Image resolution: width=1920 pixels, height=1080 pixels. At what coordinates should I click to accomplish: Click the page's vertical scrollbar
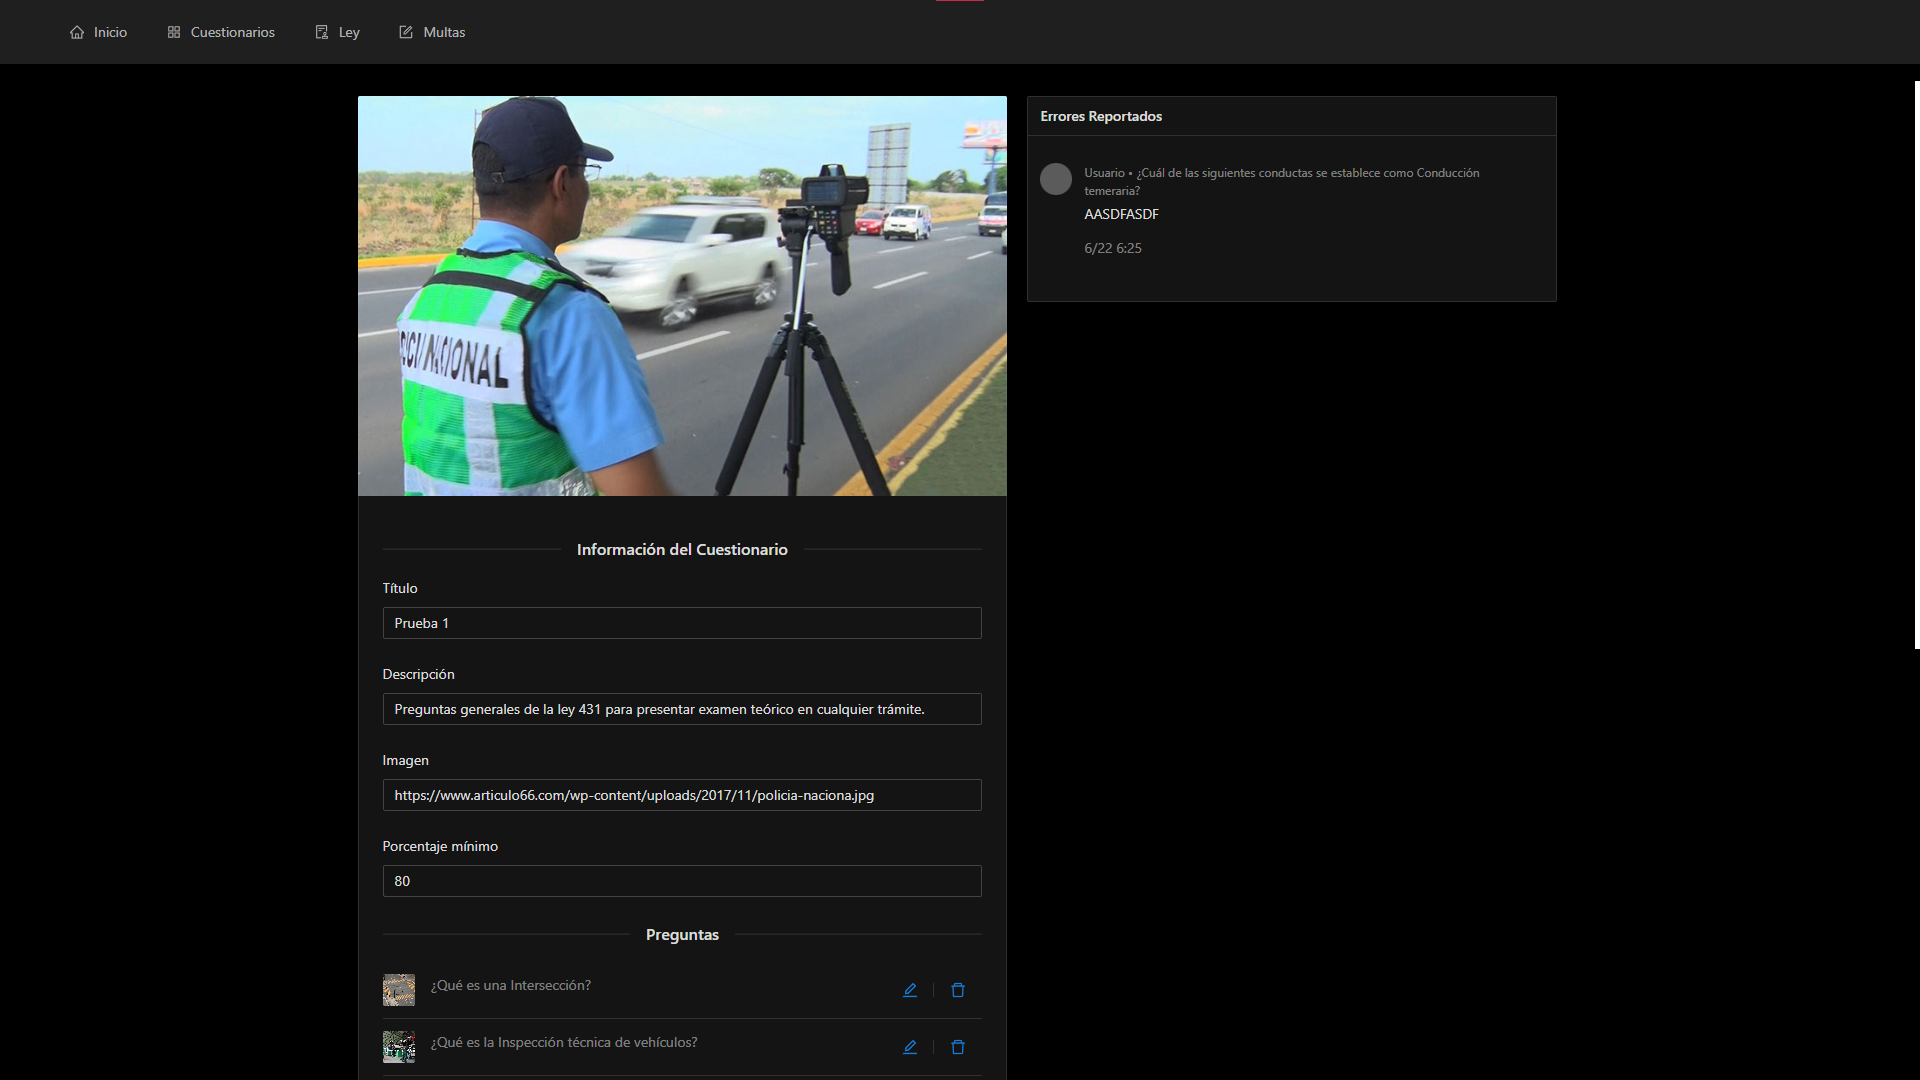click(1916, 365)
